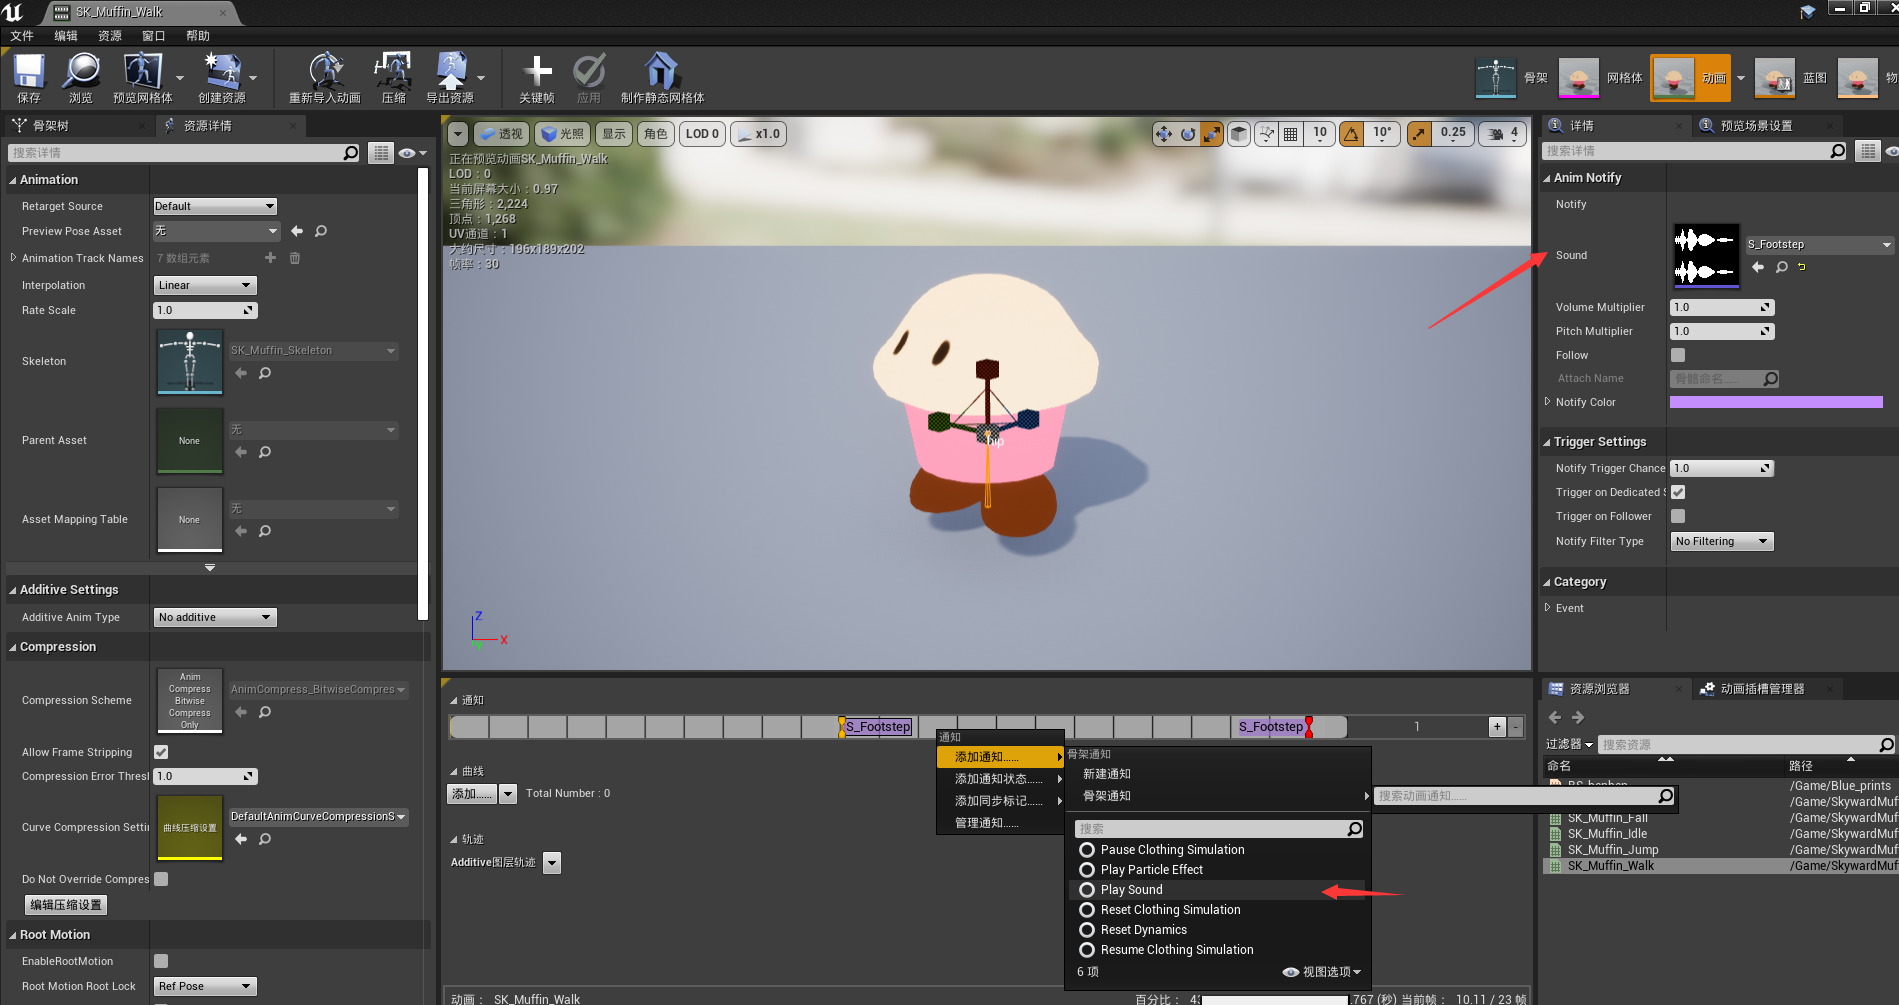Click the 编辑压缩设置 button
The height and width of the screenshot is (1005, 1899).
[x=66, y=905]
